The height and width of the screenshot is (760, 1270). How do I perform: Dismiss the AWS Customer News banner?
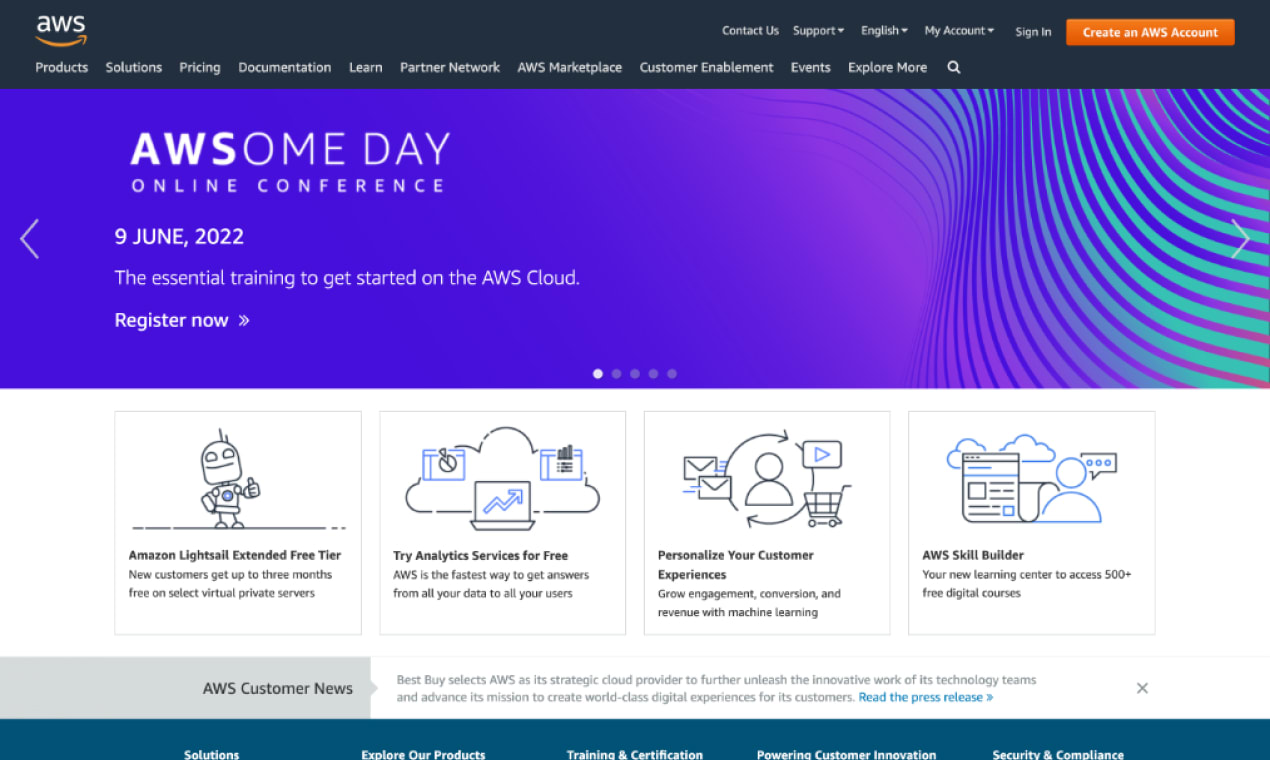[x=1142, y=688]
